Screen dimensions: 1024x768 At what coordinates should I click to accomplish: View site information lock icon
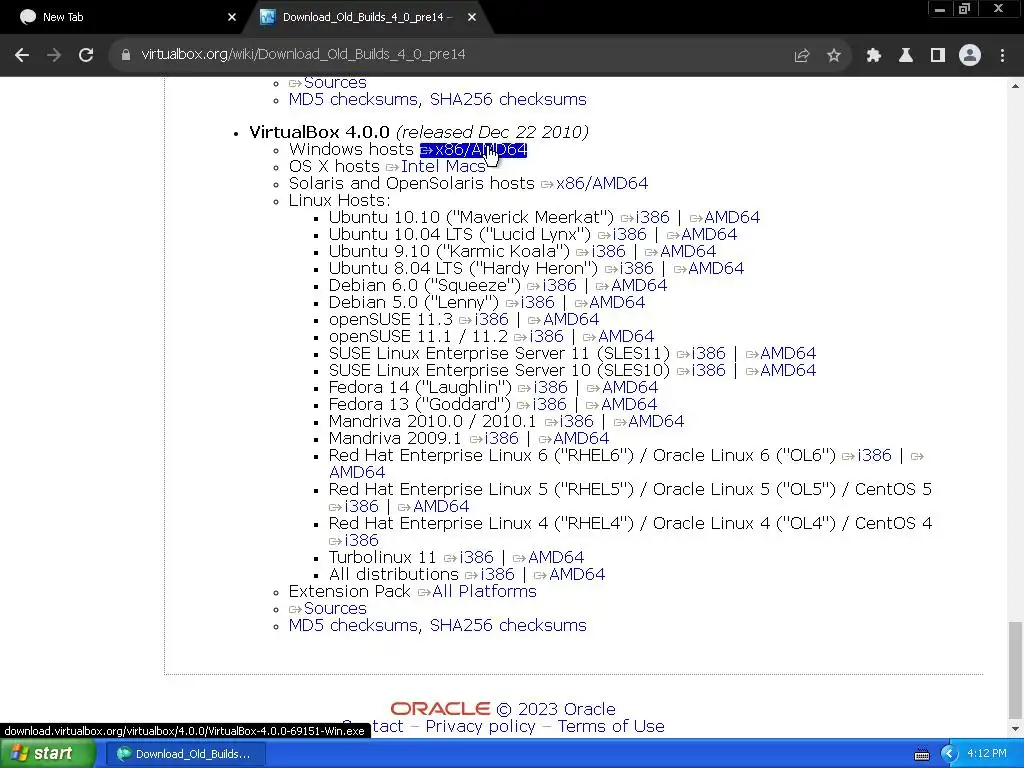click(x=125, y=55)
